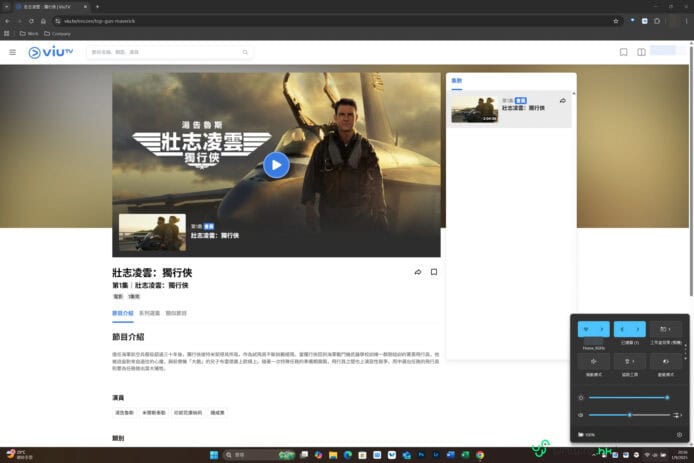Viewport: 694px width, 463px height.
Task: Reload the current page
Action: tap(31, 21)
